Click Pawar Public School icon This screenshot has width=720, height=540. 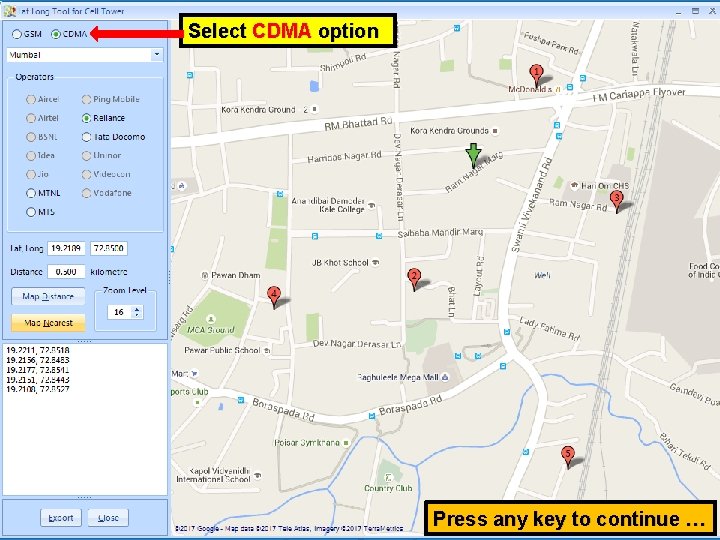[x=267, y=350]
